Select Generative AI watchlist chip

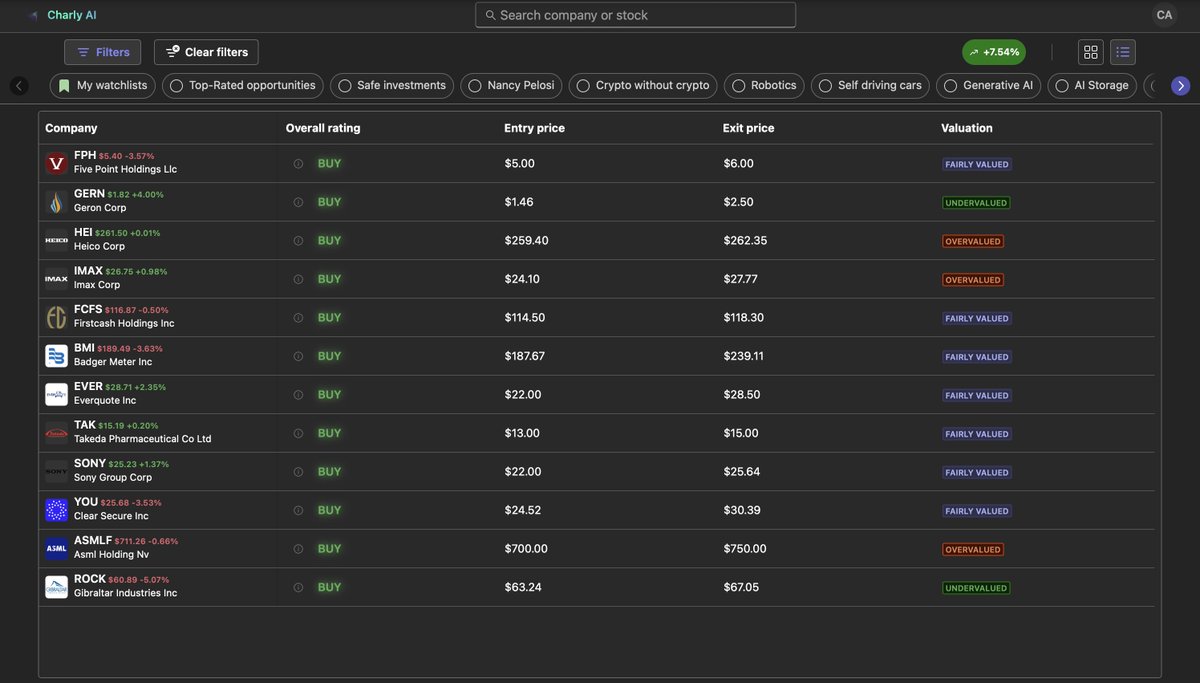pos(989,85)
